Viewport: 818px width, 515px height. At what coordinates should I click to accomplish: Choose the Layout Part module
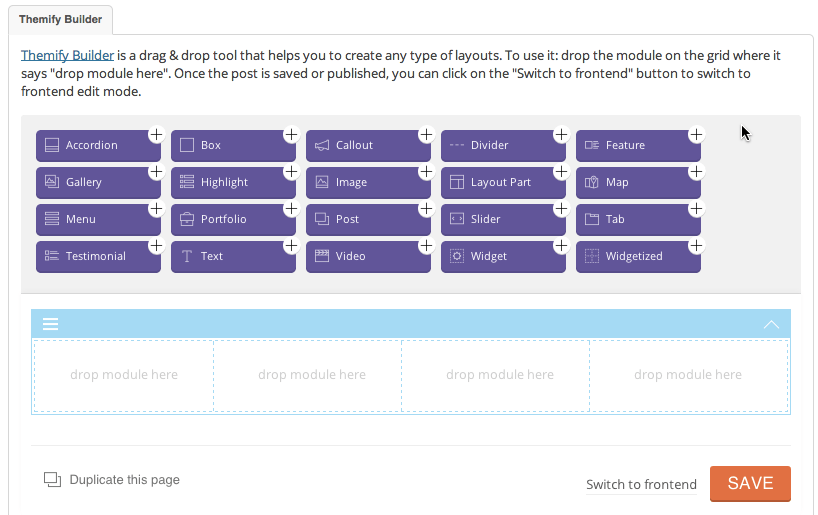(500, 183)
